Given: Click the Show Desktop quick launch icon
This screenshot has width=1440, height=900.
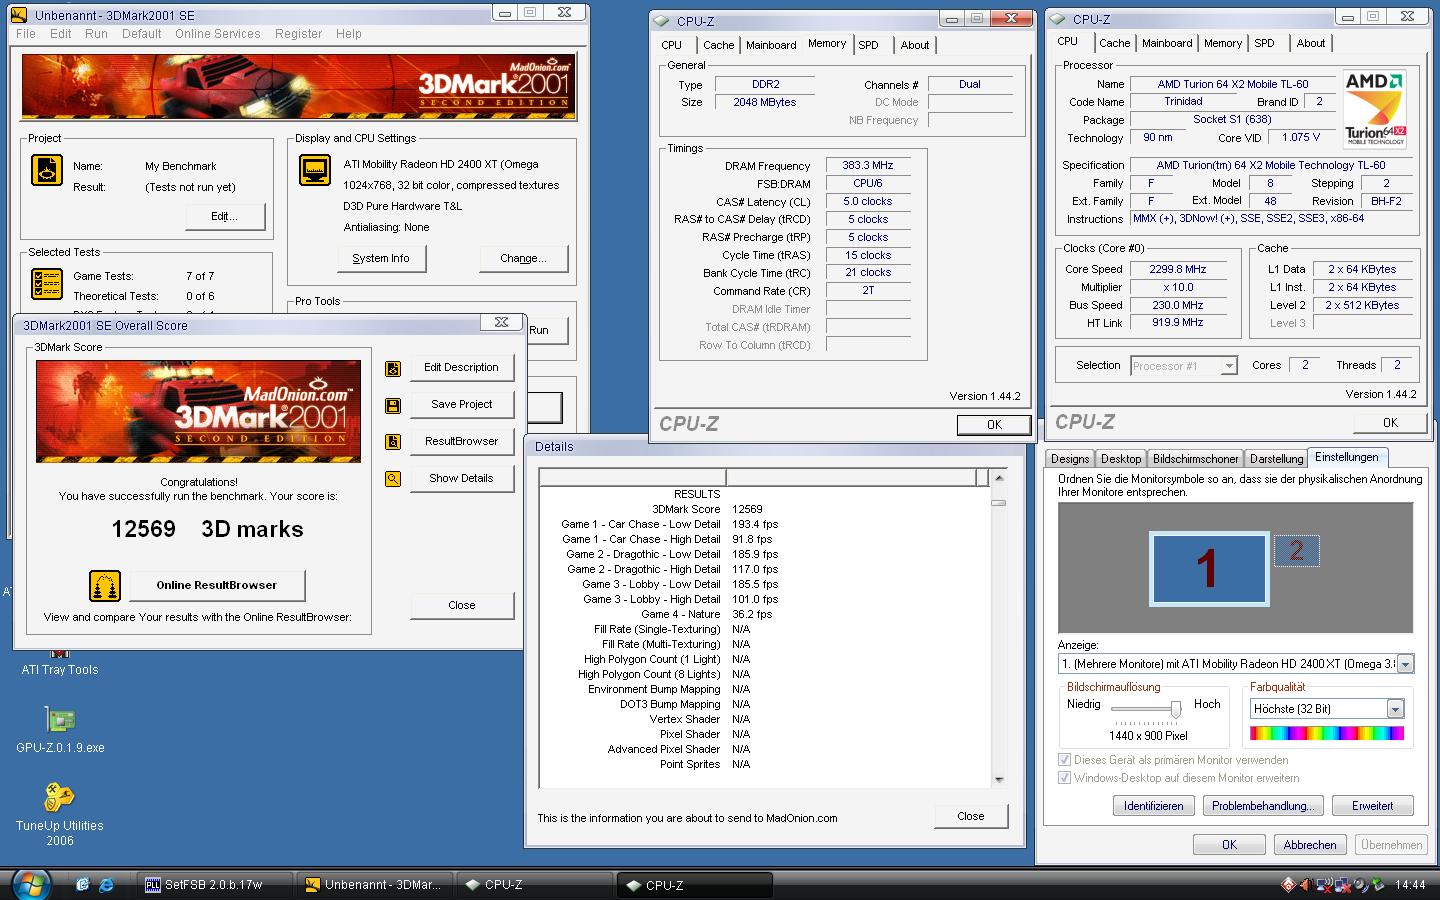Looking at the screenshot, I should click(x=82, y=884).
